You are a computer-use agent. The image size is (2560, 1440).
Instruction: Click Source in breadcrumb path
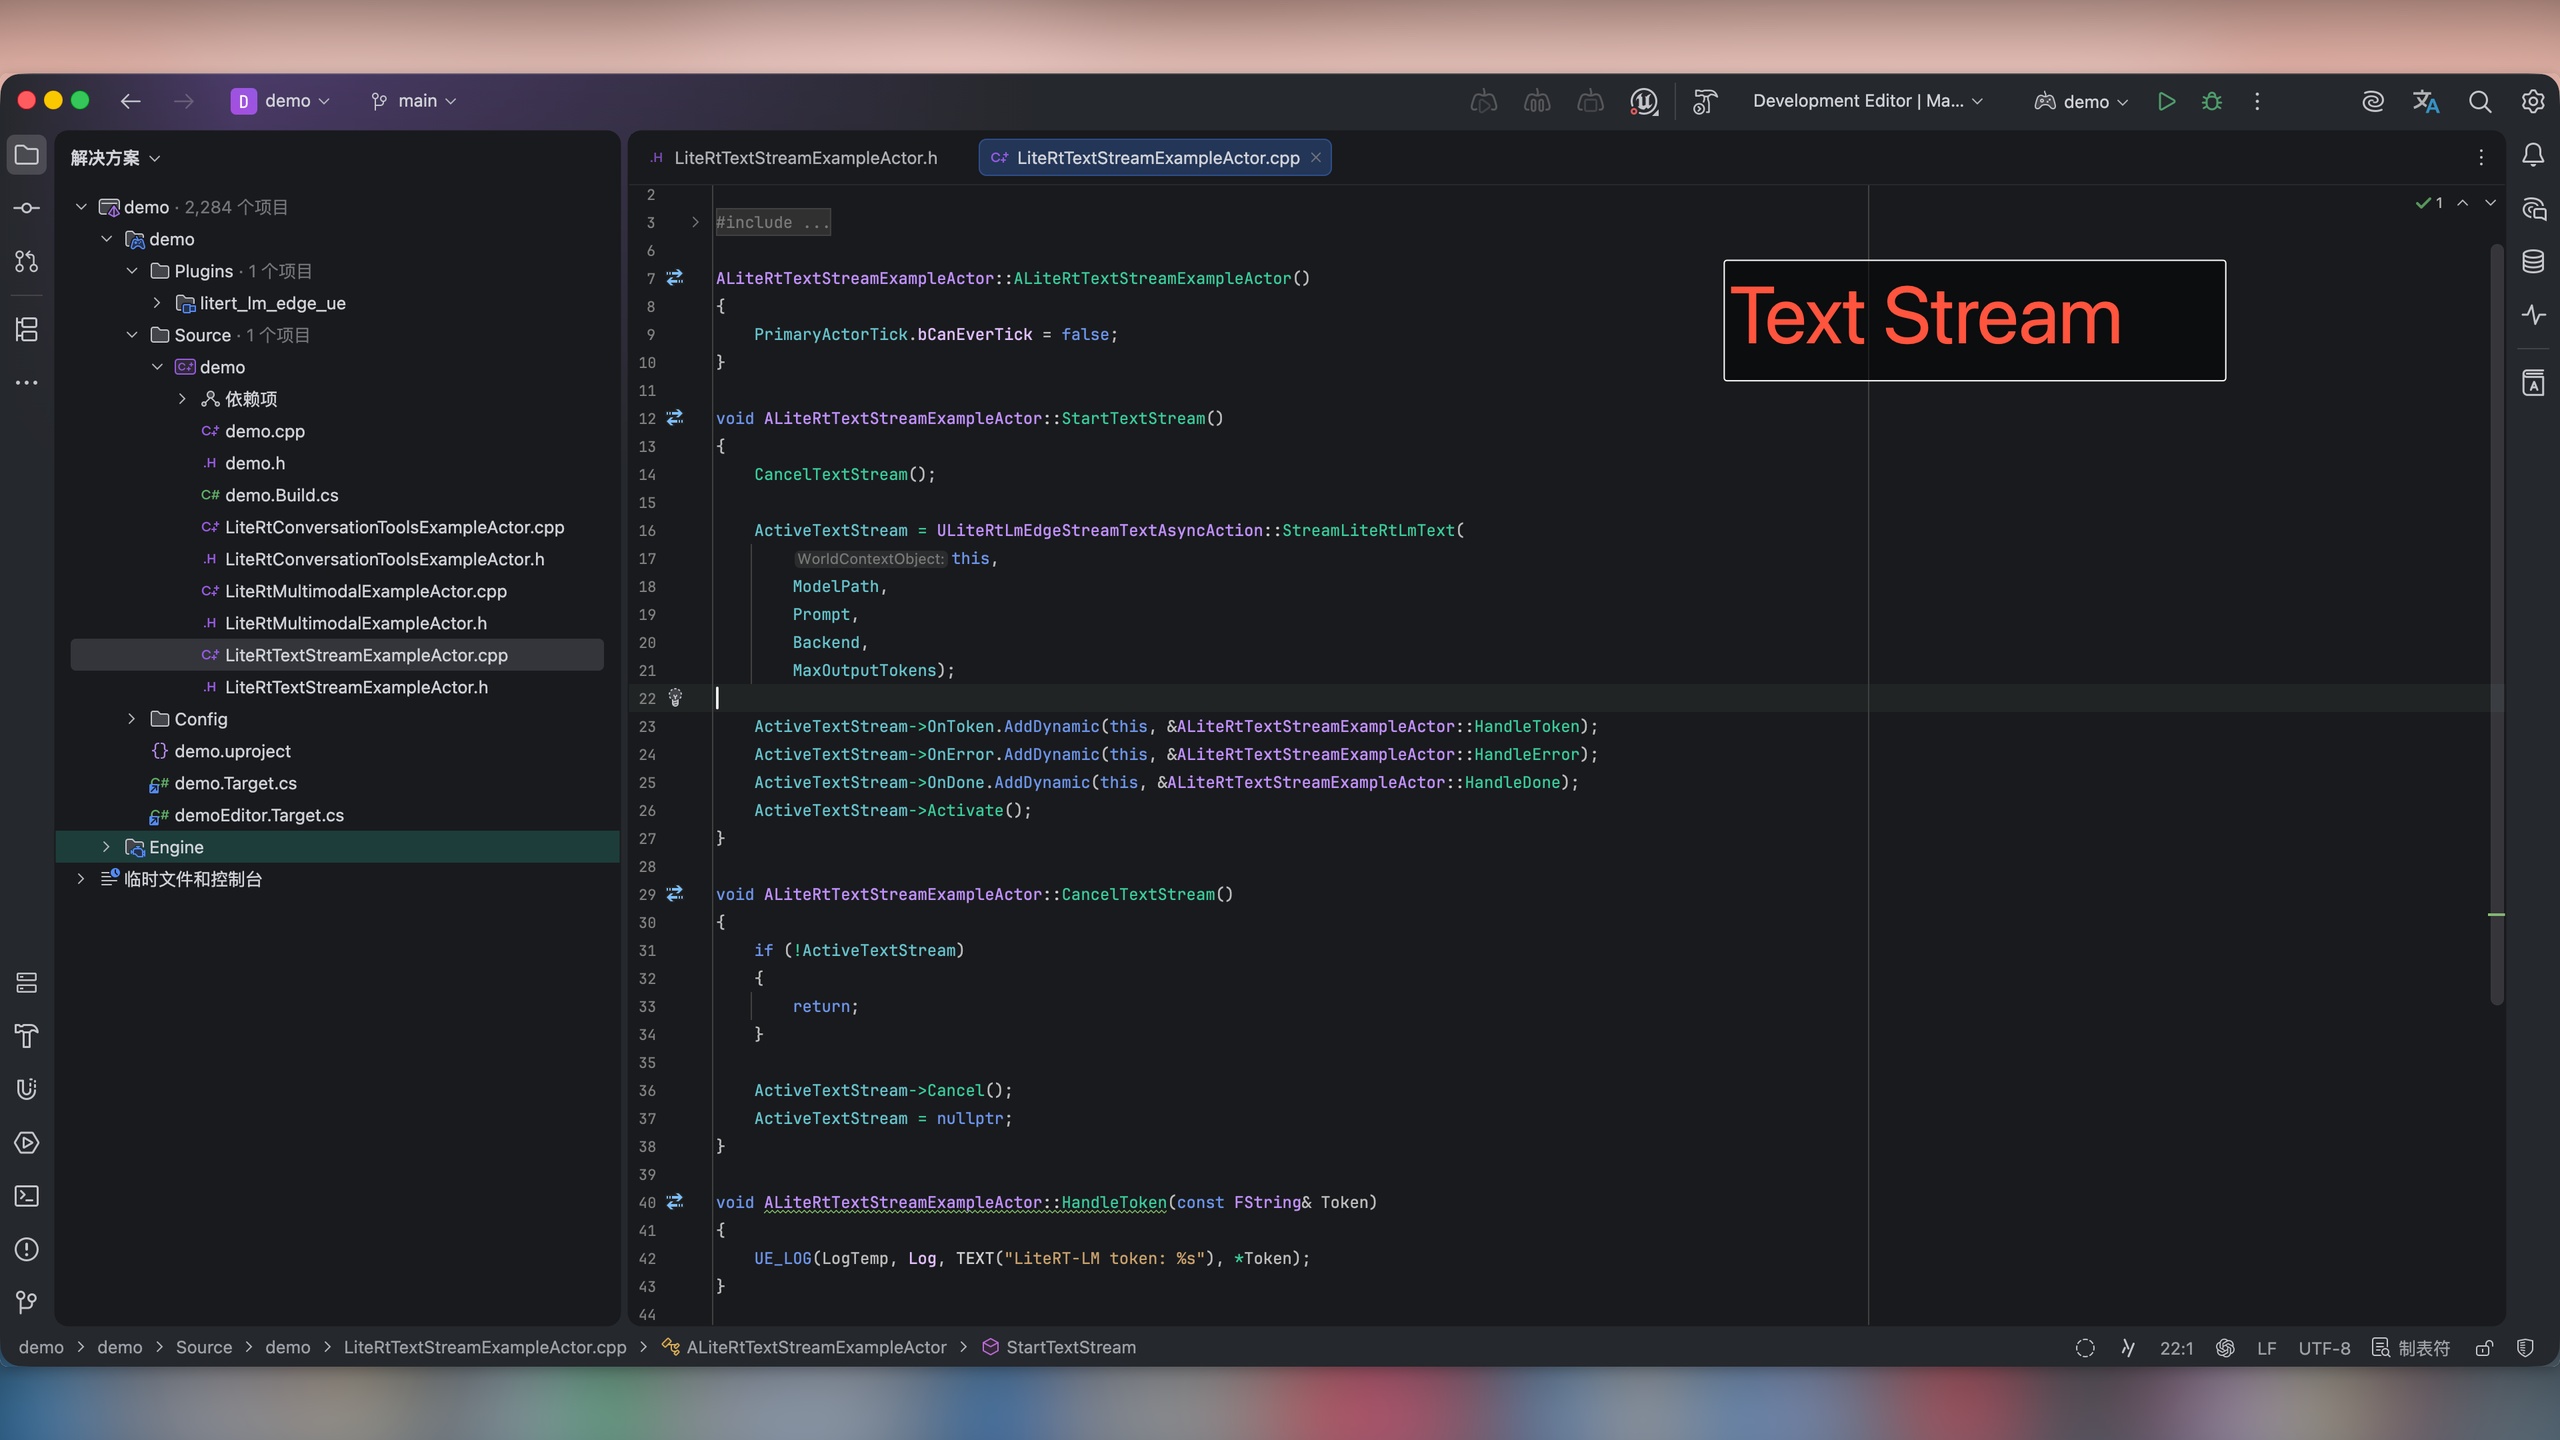204,1348
